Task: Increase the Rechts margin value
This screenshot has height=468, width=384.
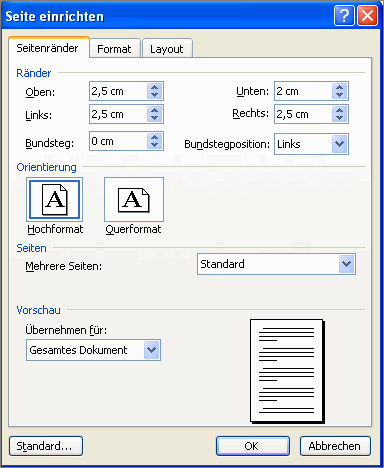Action: (x=339, y=110)
